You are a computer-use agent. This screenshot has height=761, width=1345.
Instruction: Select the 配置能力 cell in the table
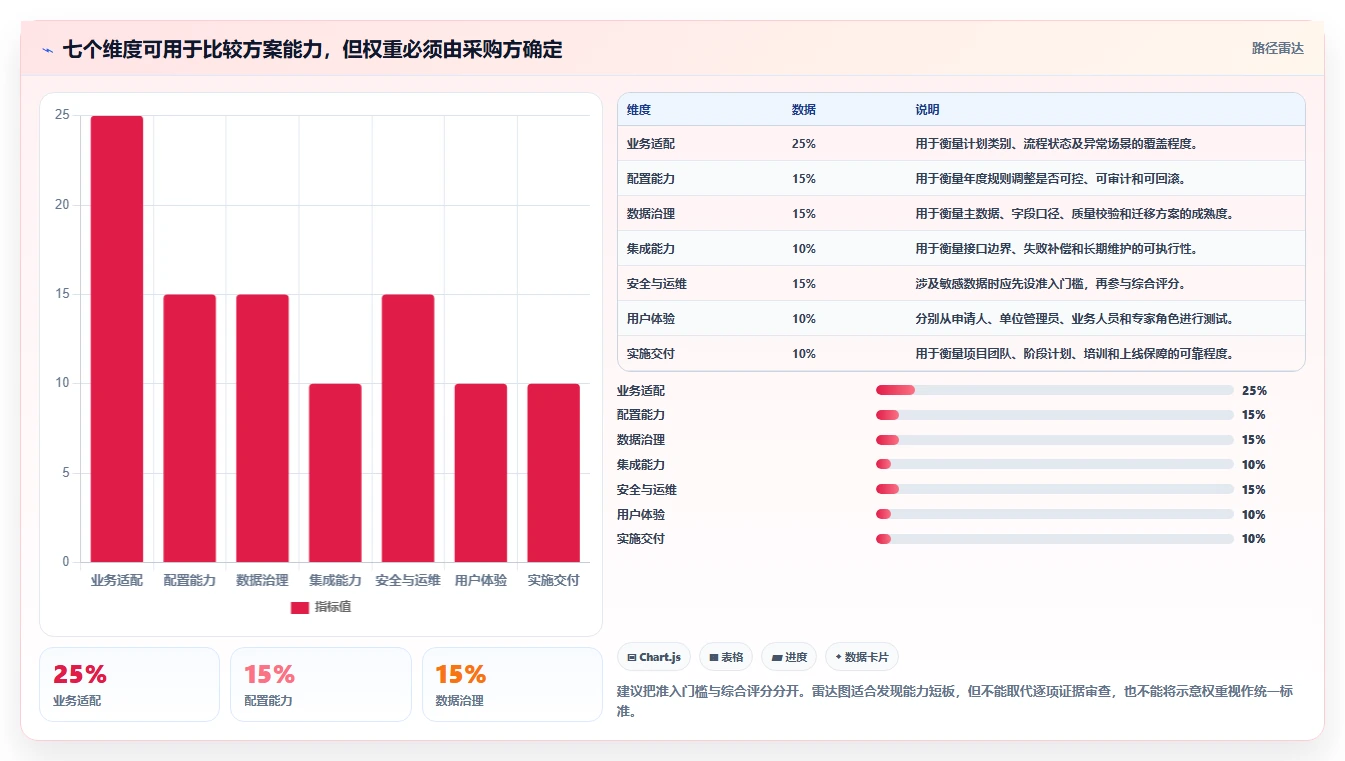click(x=651, y=179)
